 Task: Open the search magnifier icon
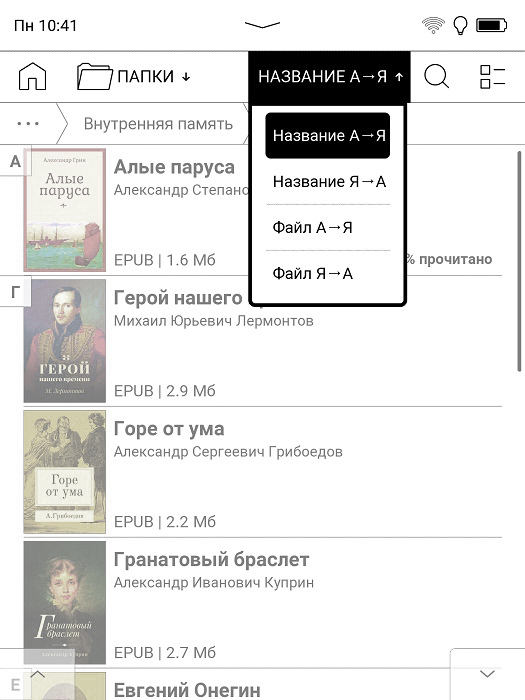436,76
